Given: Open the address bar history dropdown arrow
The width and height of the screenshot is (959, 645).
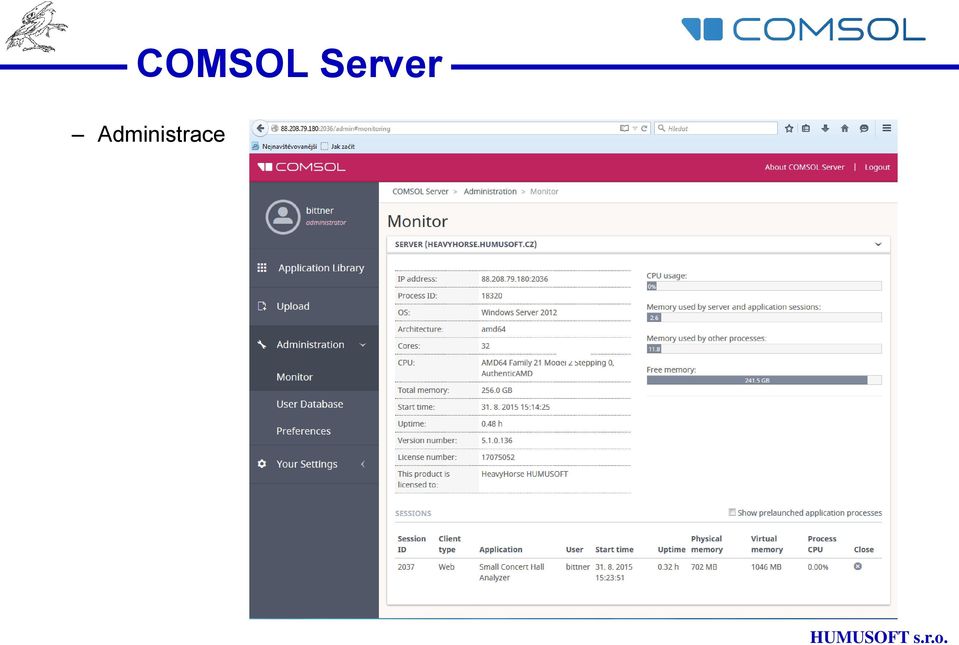Looking at the screenshot, I should click(x=635, y=128).
